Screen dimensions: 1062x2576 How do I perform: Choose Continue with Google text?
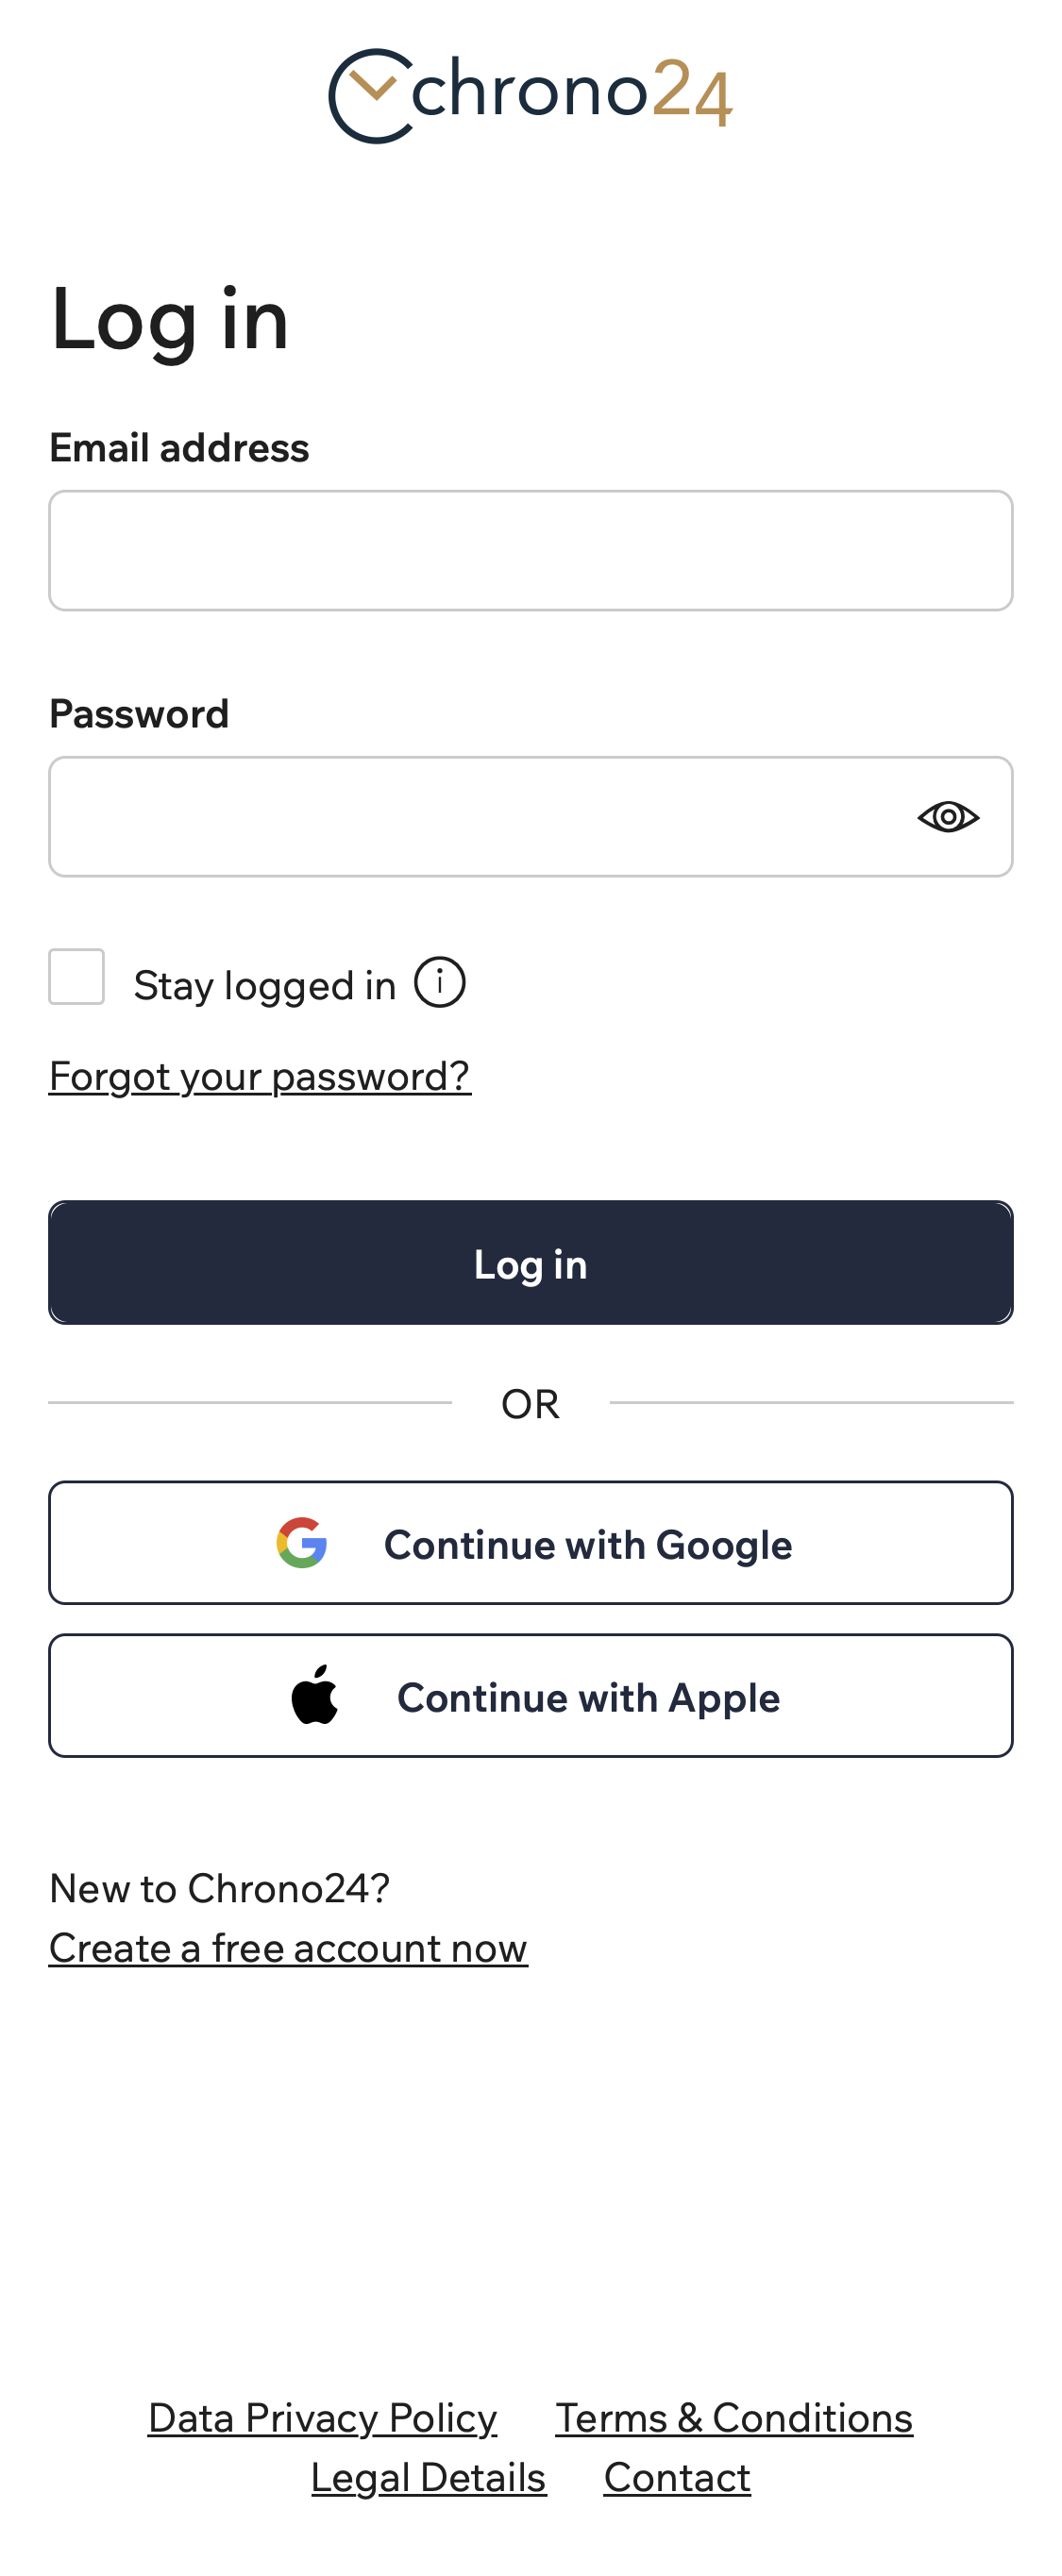pyautogui.click(x=588, y=1545)
